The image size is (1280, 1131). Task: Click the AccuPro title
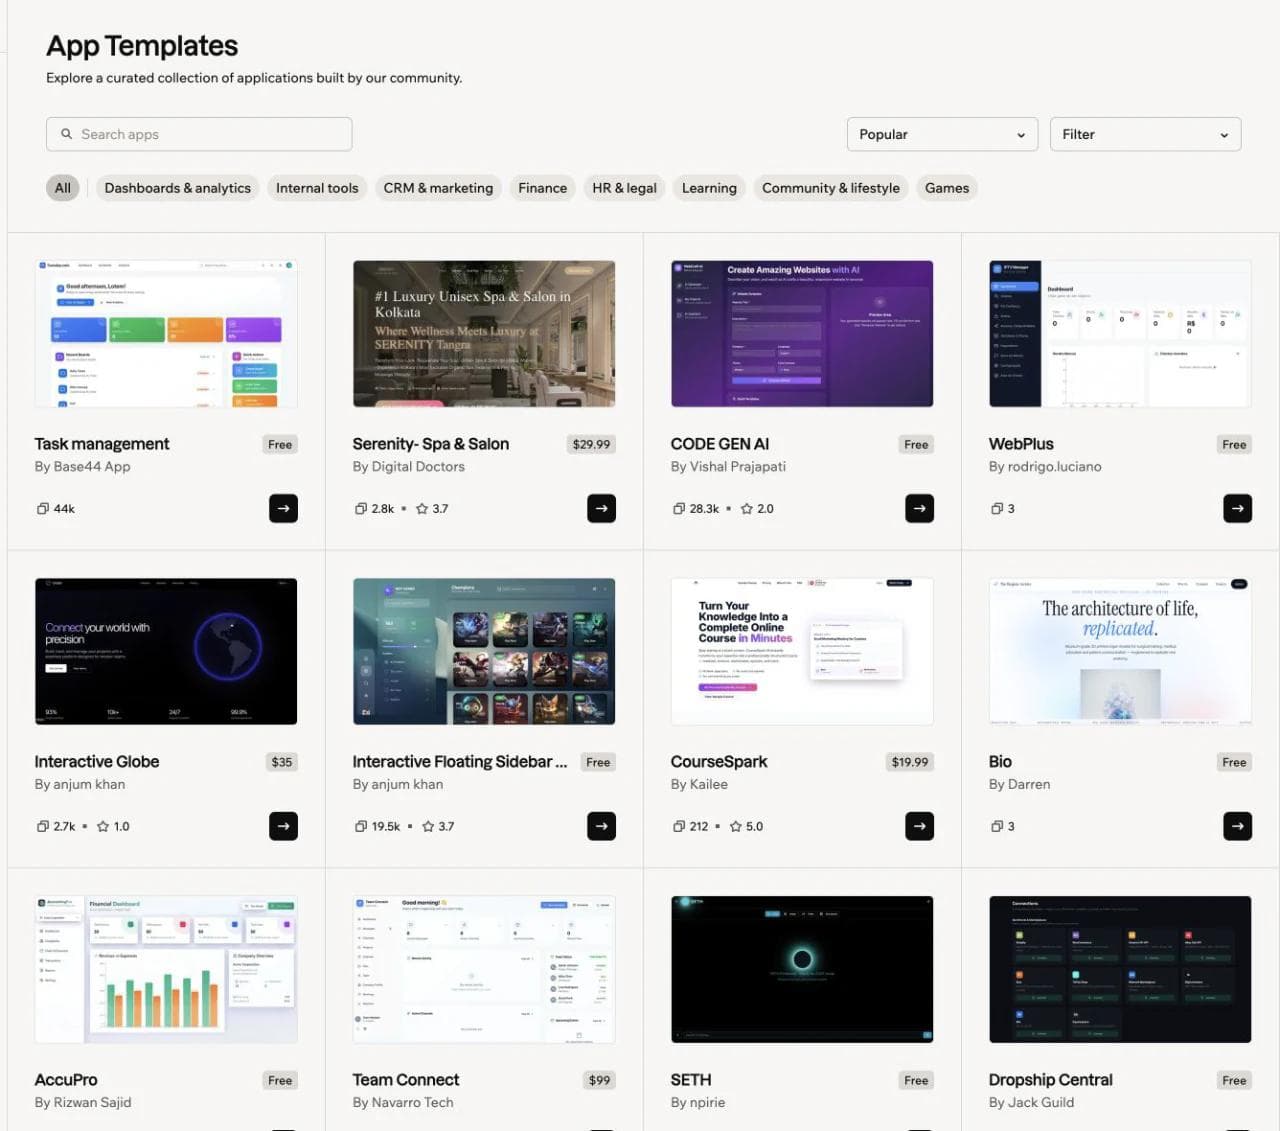coord(66,1080)
